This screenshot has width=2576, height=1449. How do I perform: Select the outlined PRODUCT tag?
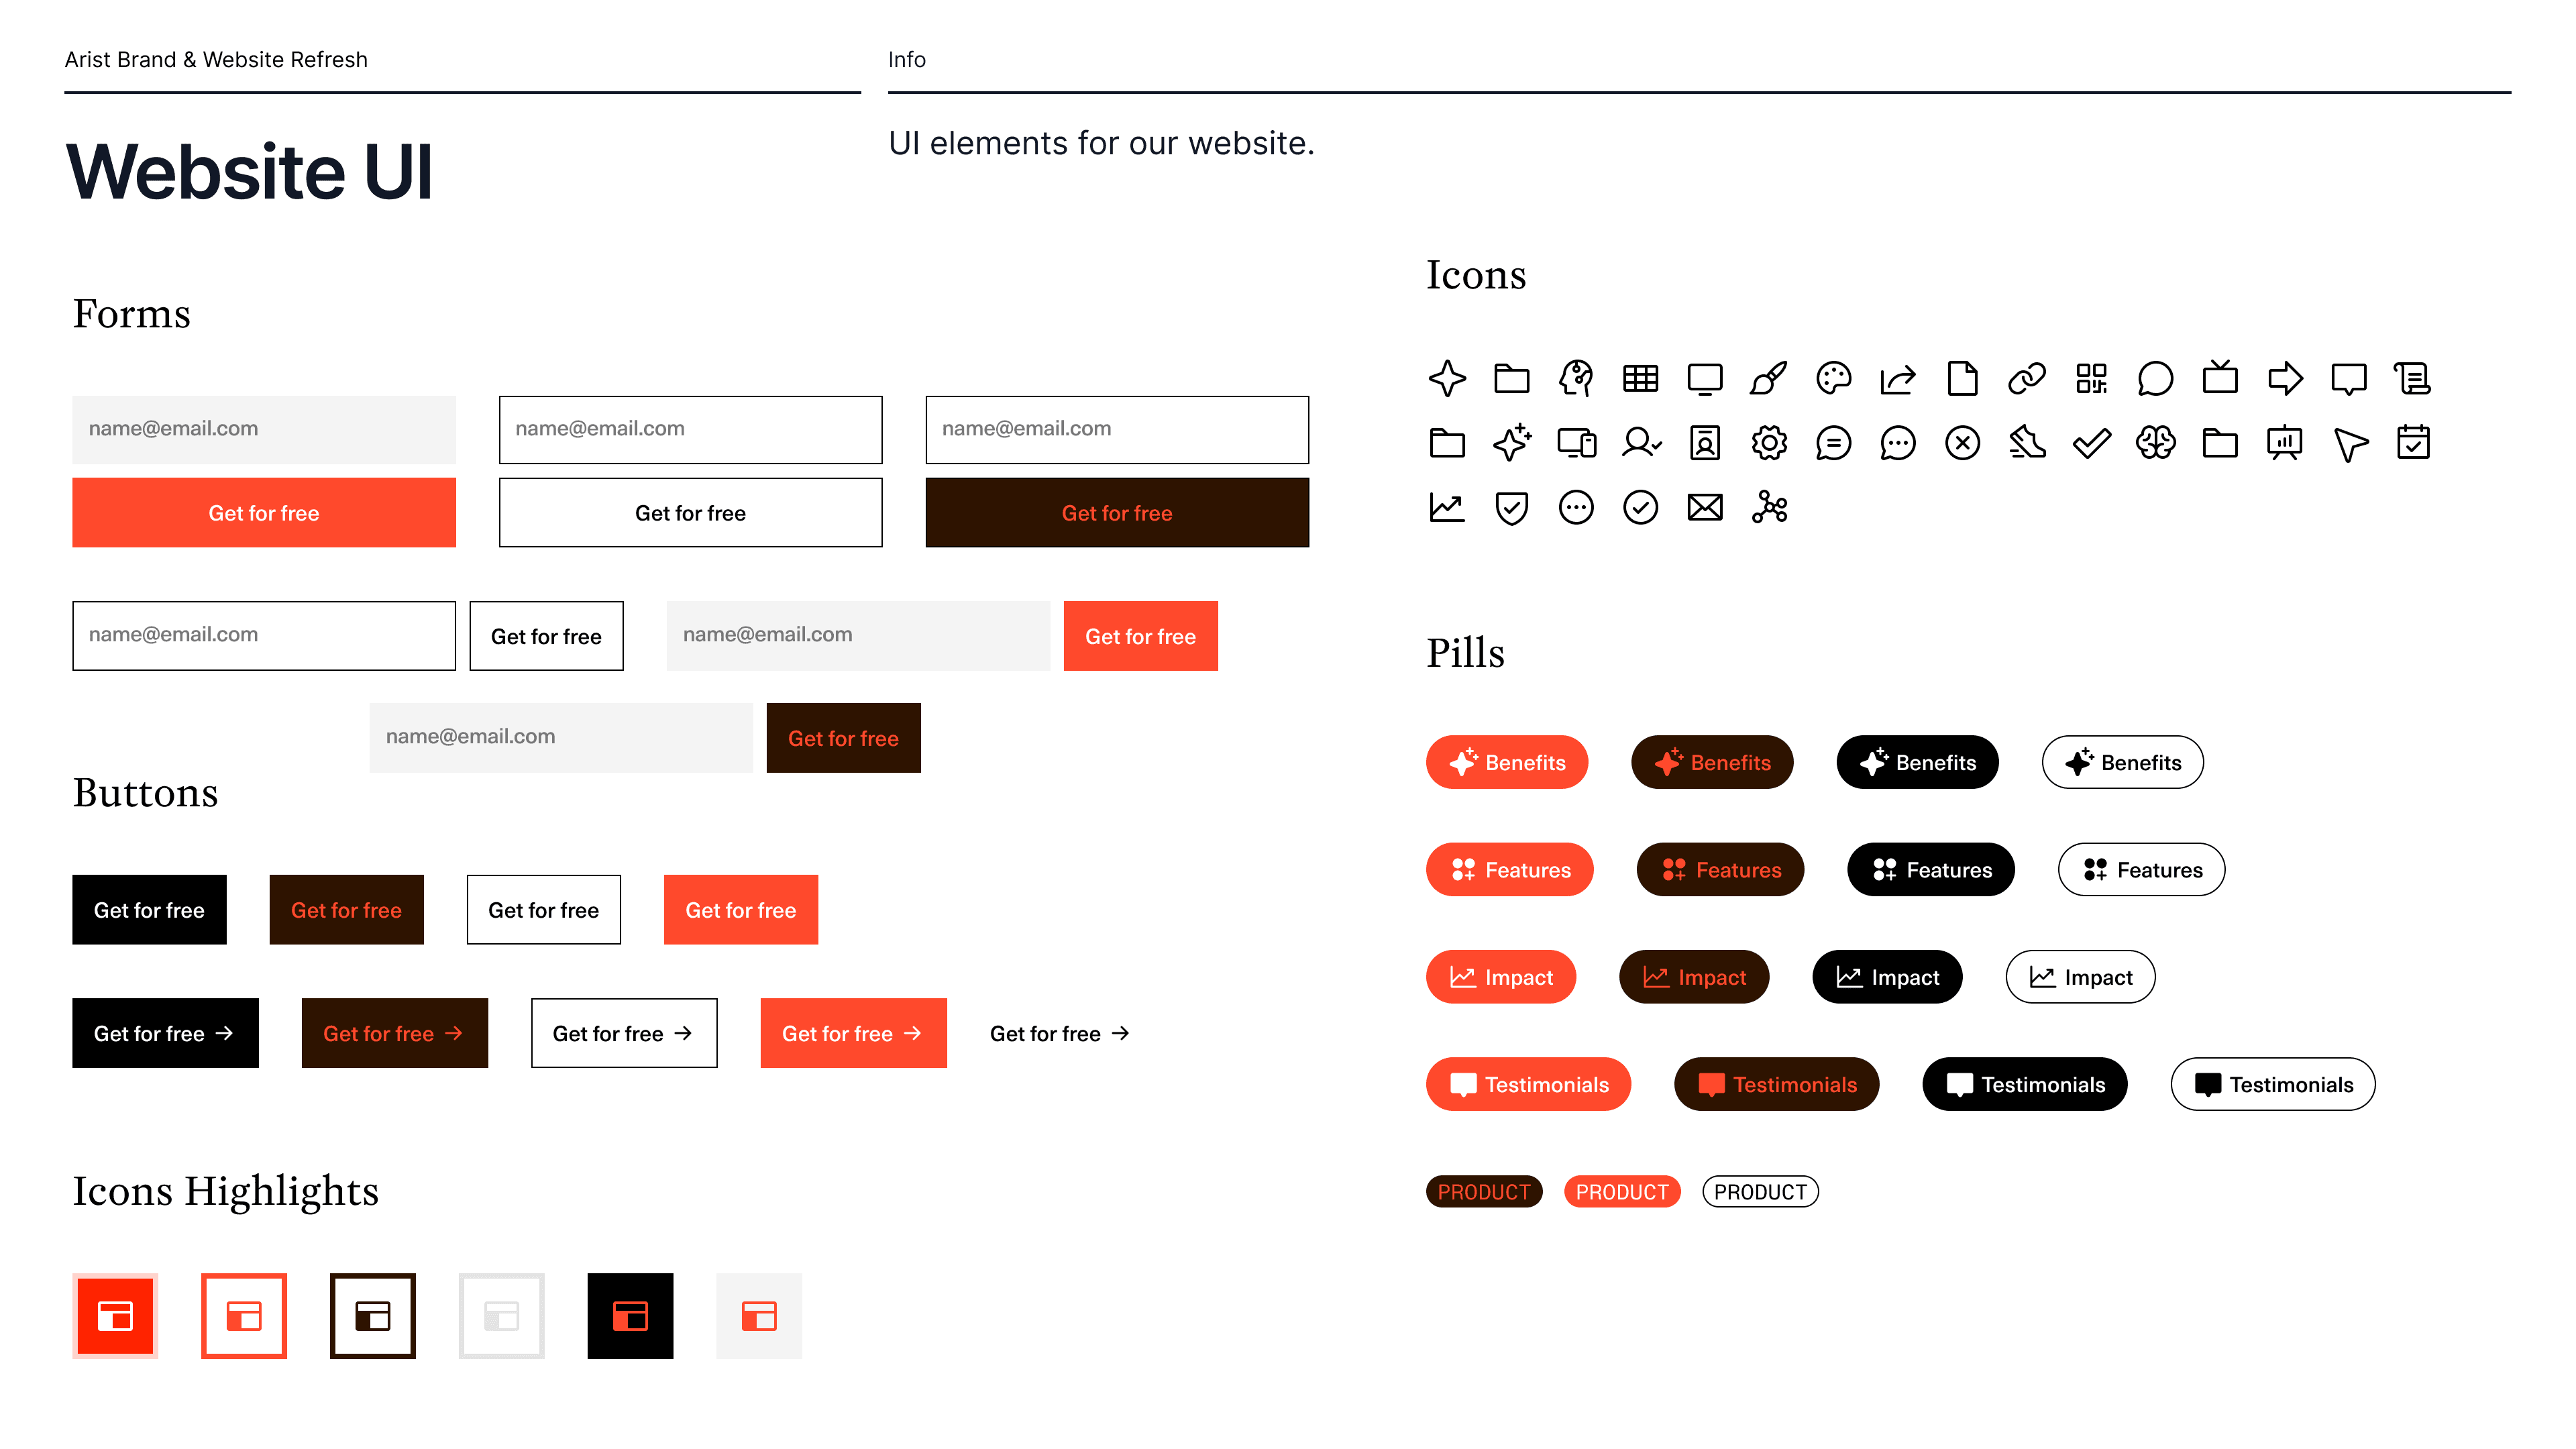pyautogui.click(x=1759, y=1192)
